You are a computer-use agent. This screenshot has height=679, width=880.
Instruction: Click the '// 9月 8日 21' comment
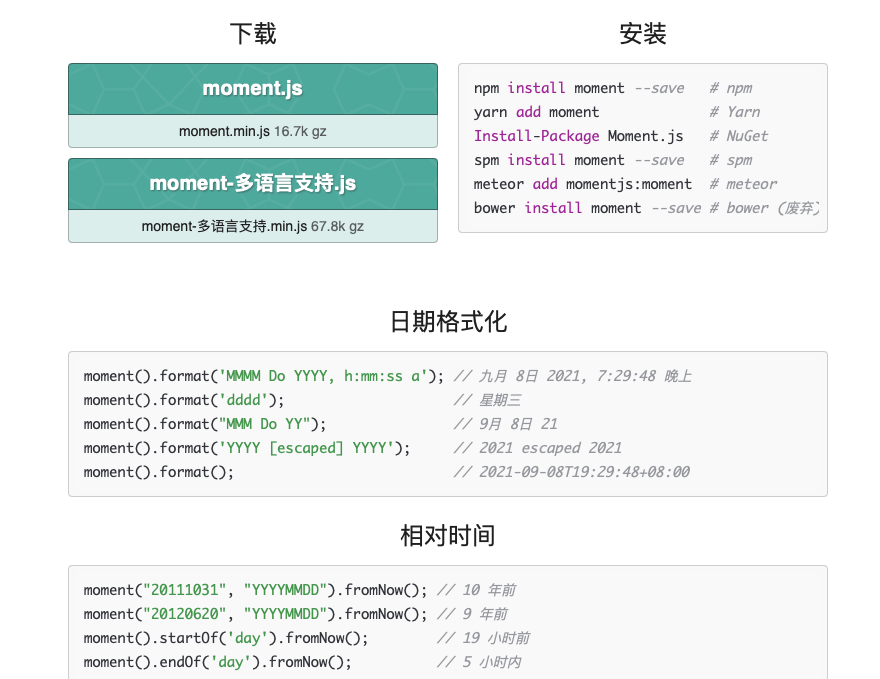tap(506, 424)
